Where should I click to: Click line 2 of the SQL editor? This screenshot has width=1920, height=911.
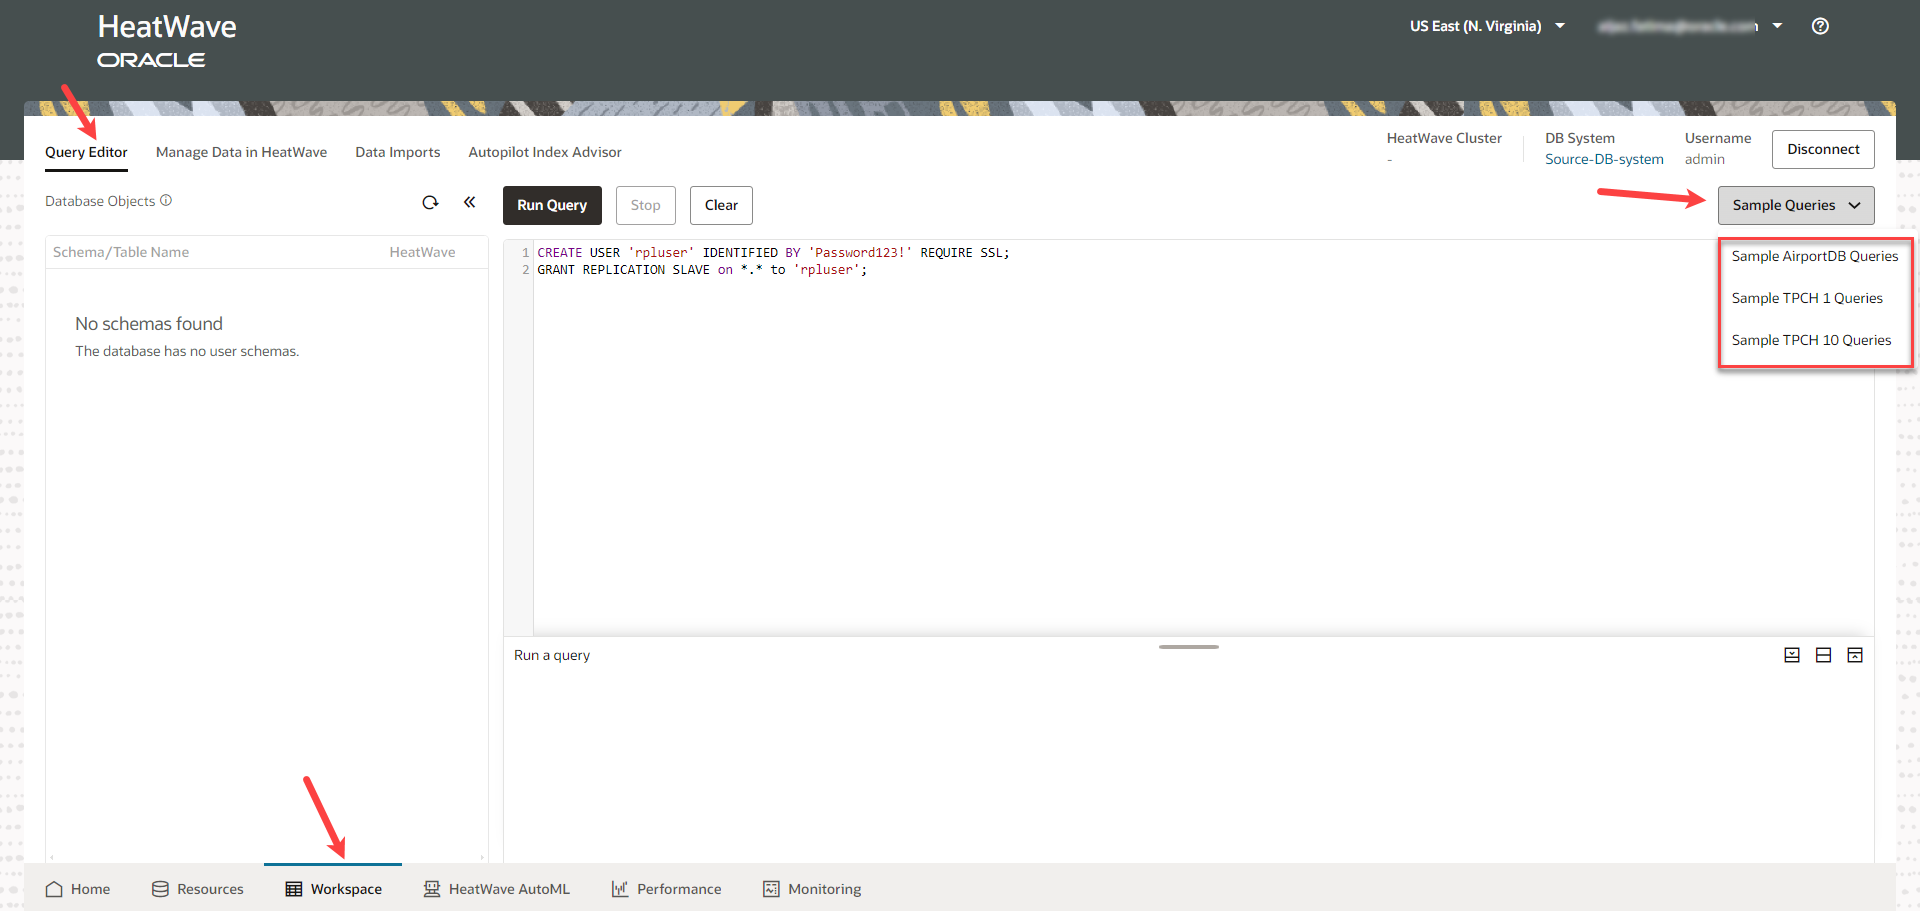[x=700, y=269]
